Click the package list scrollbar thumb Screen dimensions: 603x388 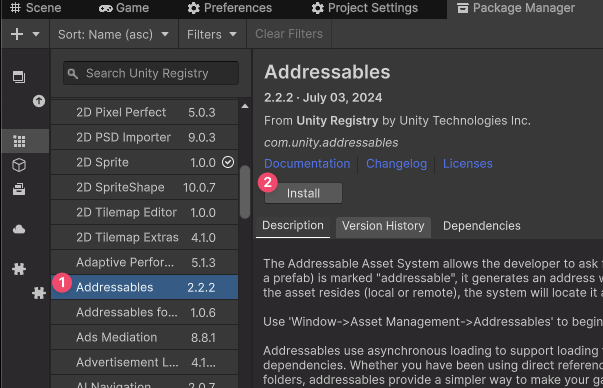tap(245, 192)
